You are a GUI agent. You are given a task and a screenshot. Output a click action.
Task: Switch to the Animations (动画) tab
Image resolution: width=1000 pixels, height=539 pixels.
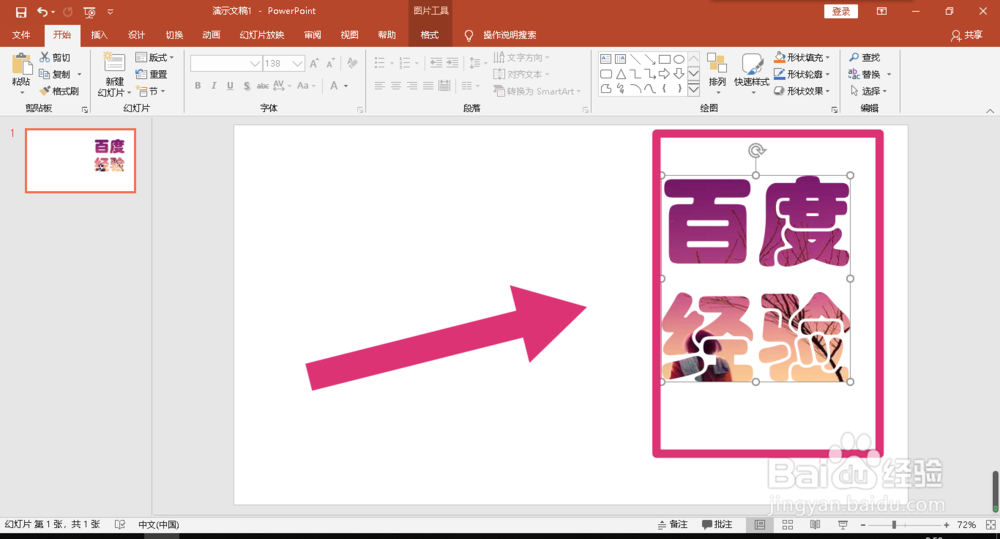point(211,35)
